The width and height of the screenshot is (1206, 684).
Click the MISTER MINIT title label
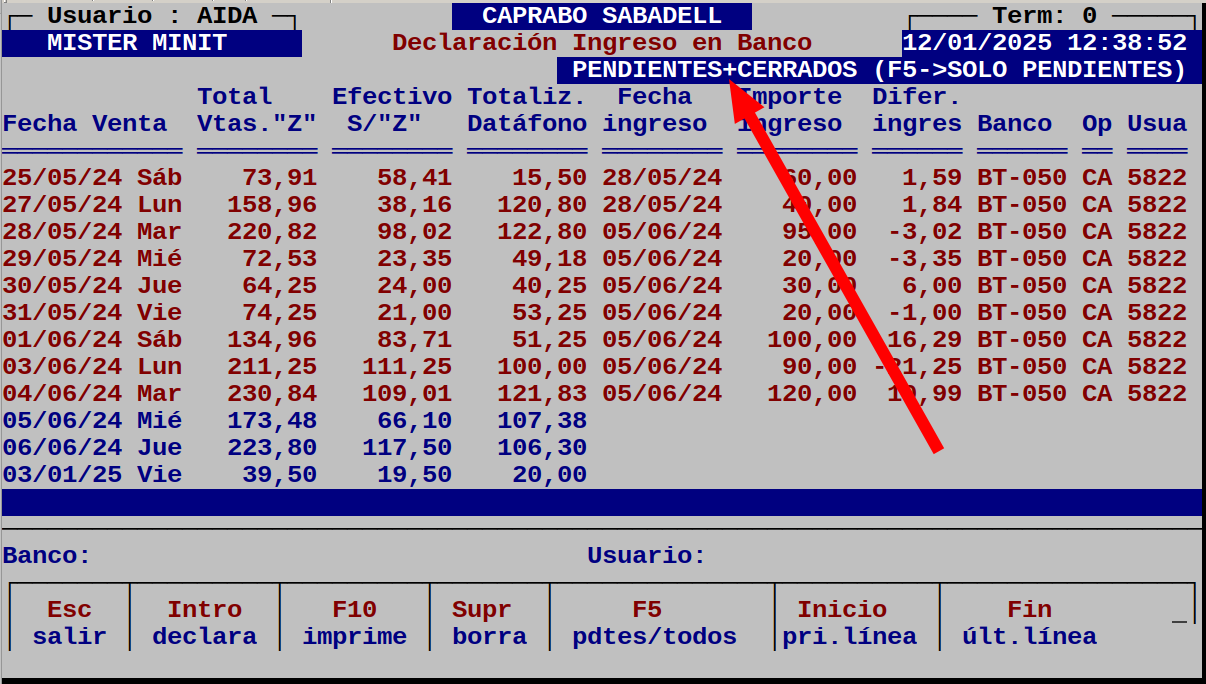pyautogui.click(x=137, y=43)
